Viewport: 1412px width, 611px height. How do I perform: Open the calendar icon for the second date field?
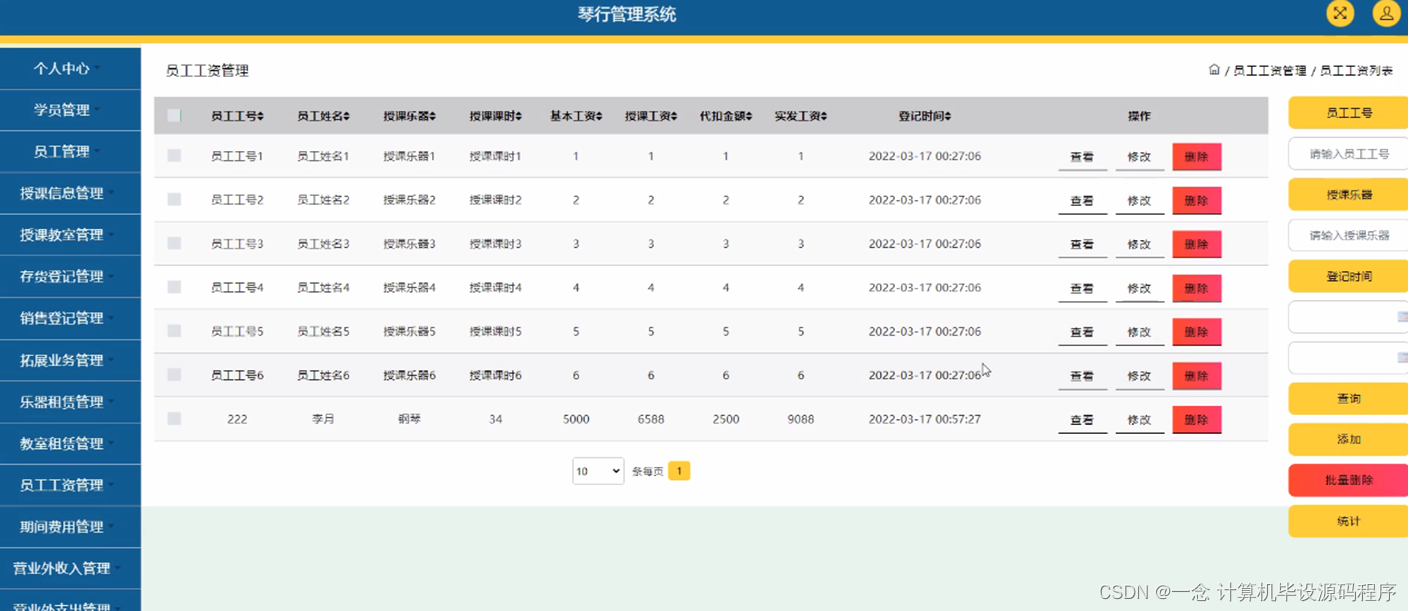(x=1404, y=357)
